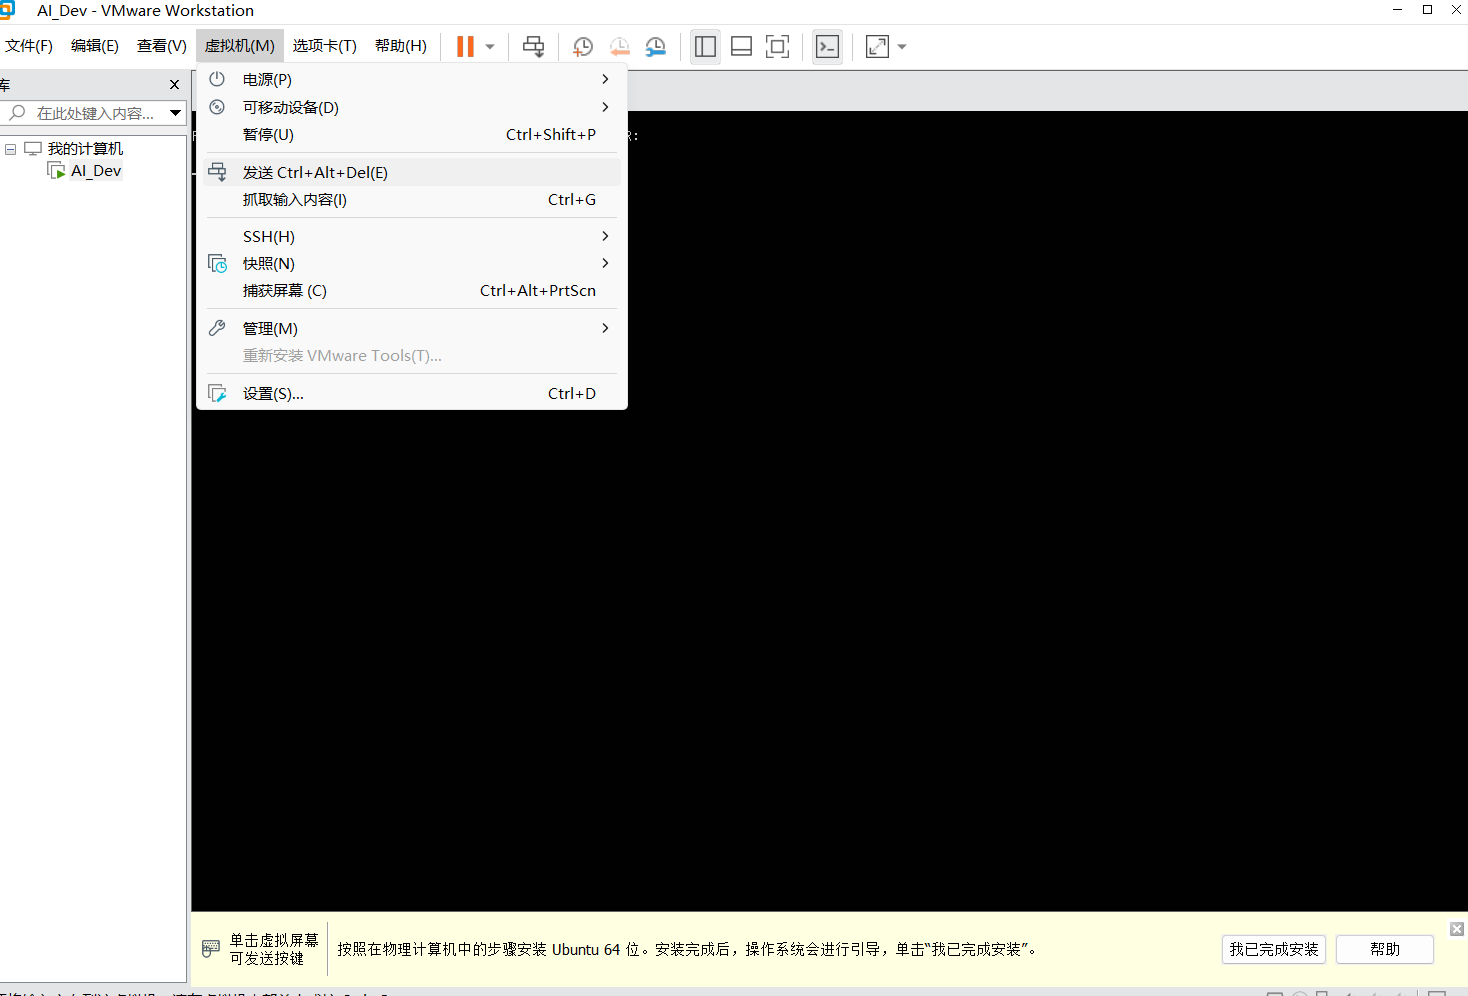The width and height of the screenshot is (1468, 996).
Task: Click the library search input field
Action: pyautogui.click(x=90, y=112)
